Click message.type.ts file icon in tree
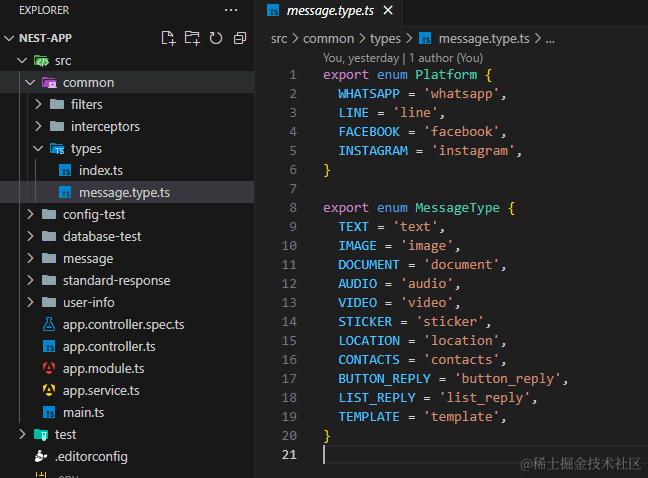The image size is (648, 478). point(65,192)
